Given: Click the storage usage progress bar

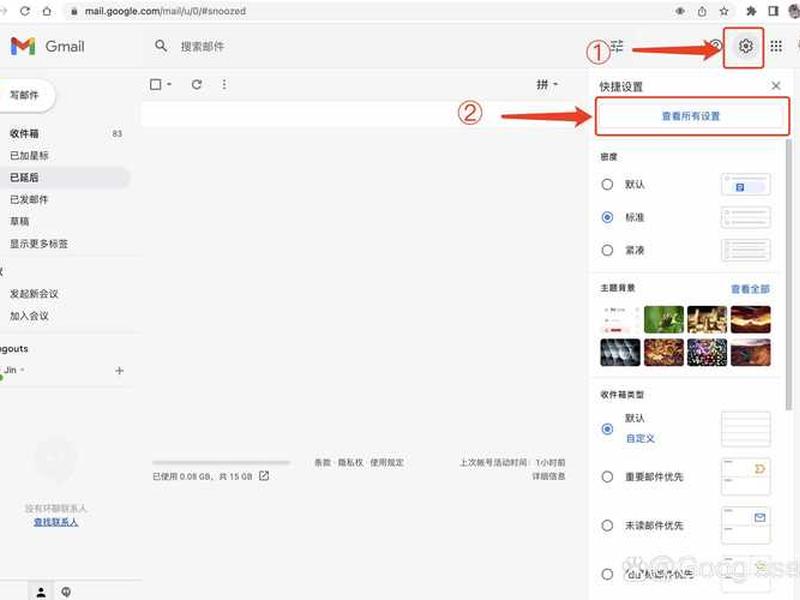Looking at the screenshot, I should (221, 463).
